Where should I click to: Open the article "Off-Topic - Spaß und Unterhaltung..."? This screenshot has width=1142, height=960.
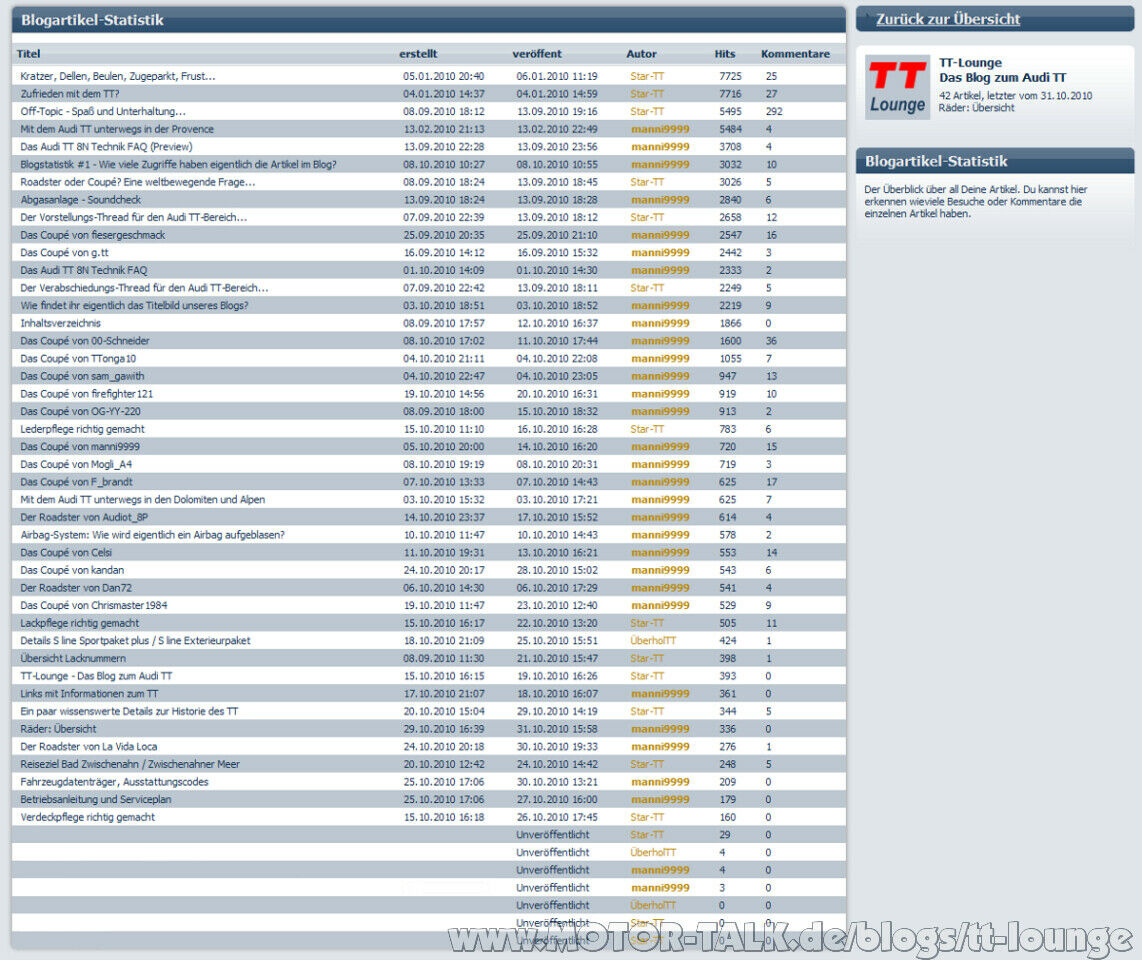100,111
